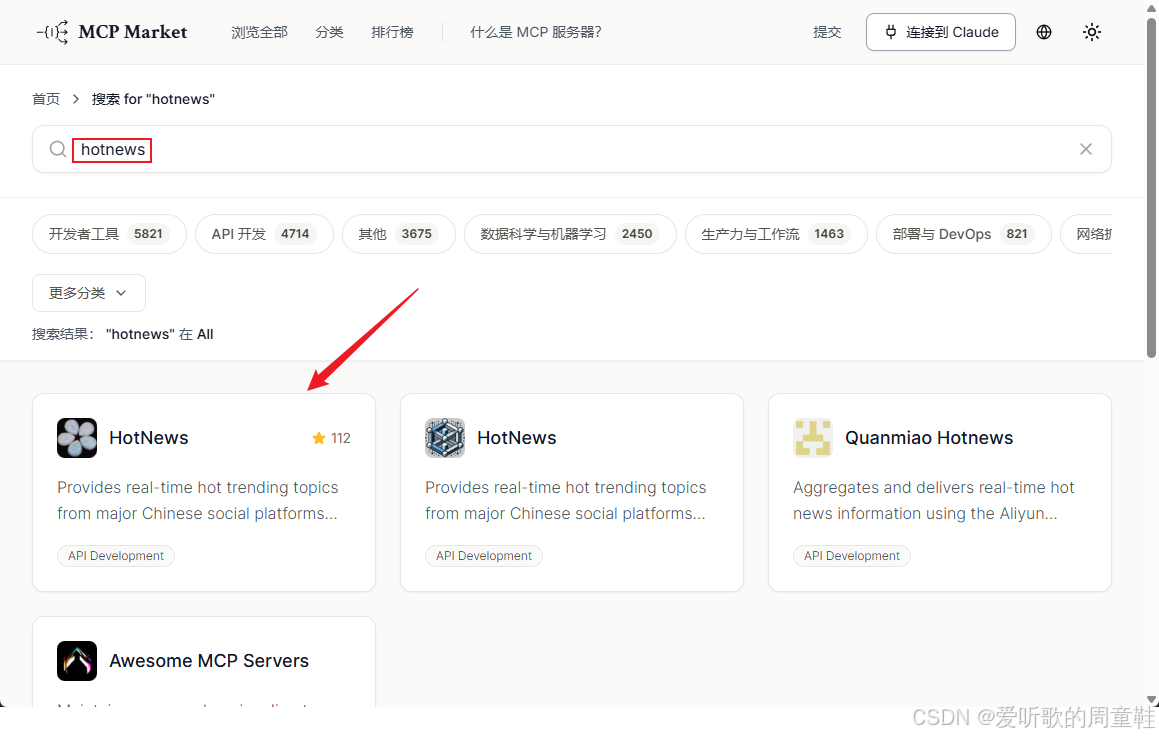Open the 分类 menu item

329,33
